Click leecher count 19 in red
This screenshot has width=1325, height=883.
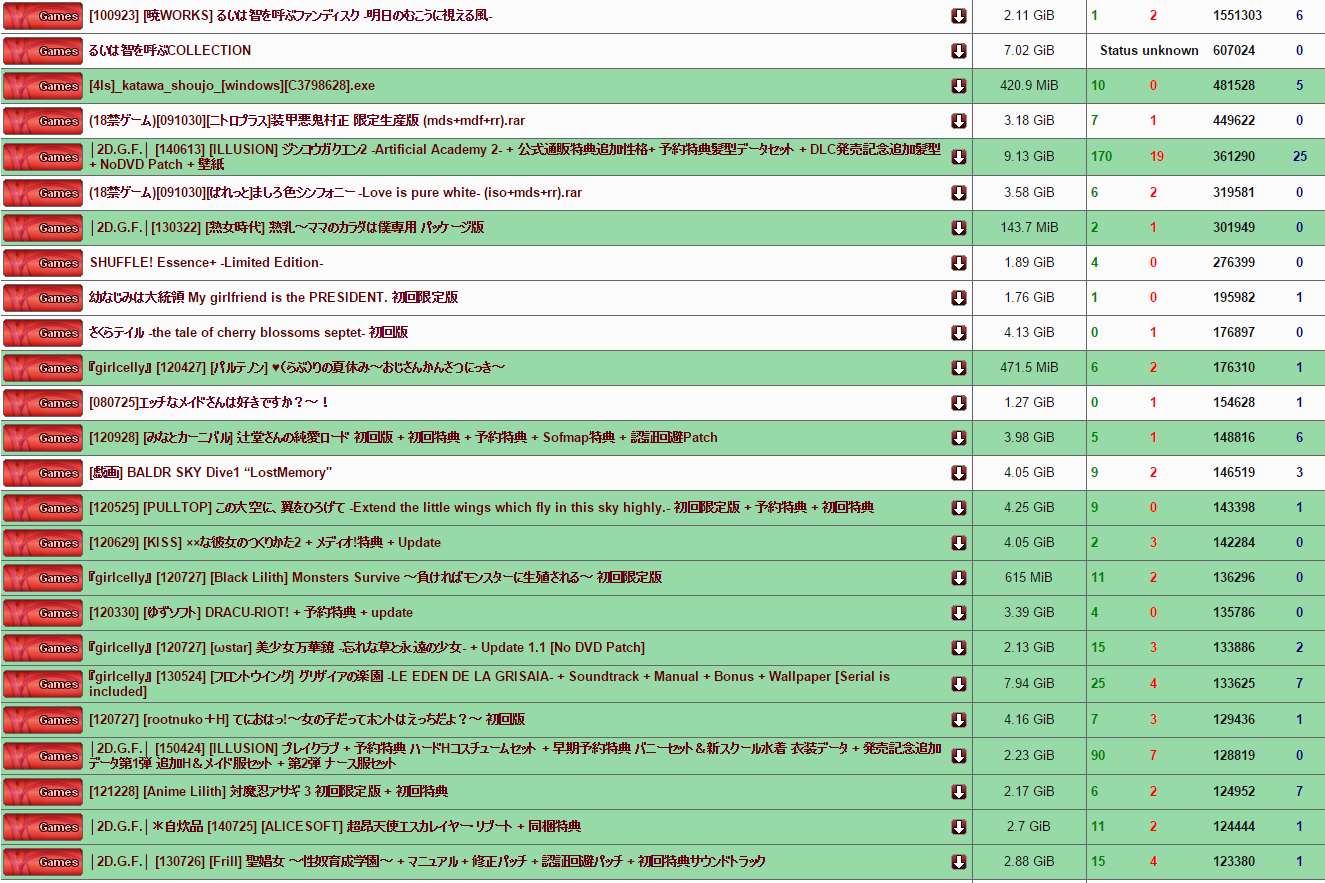tap(1157, 157)
